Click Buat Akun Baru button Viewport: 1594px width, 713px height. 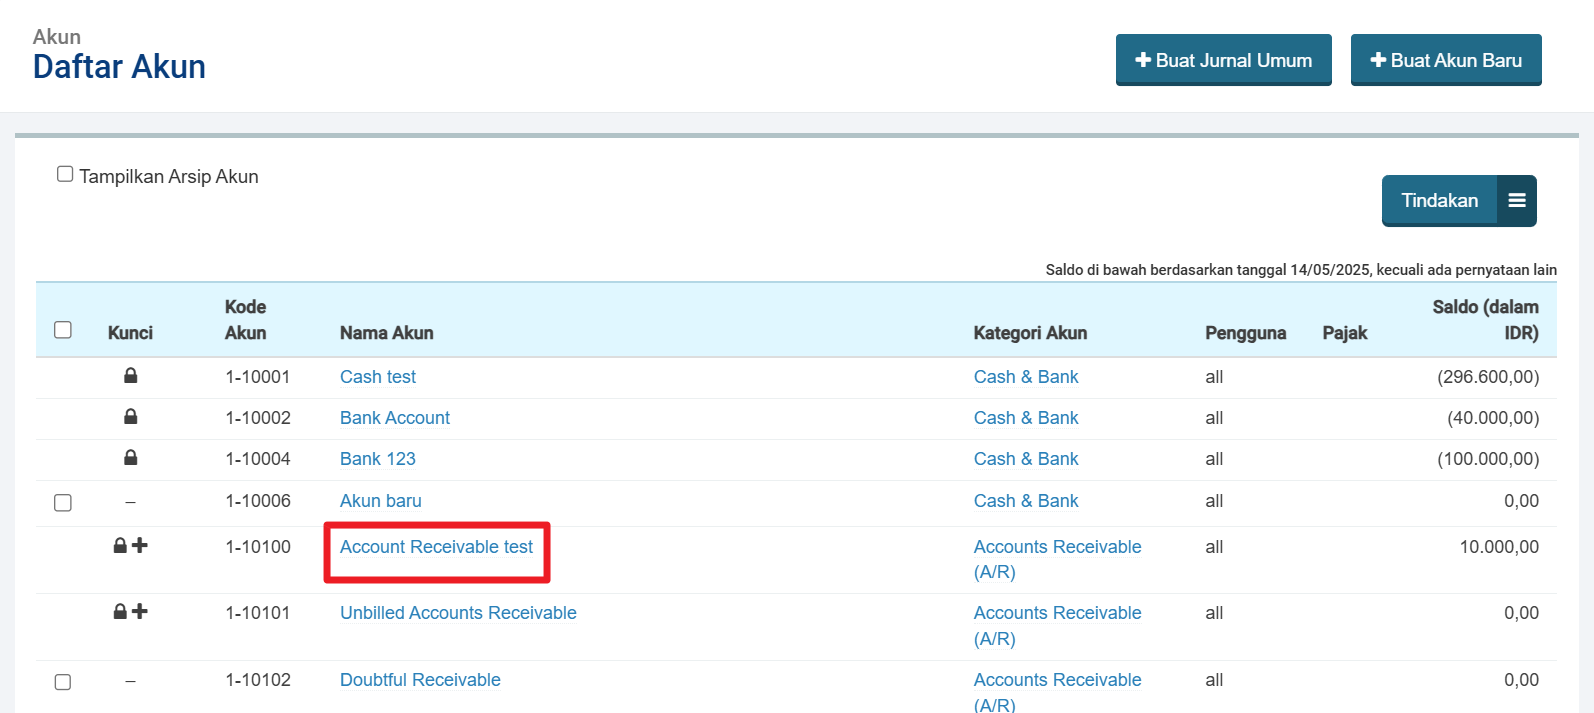click(1445, 60)
